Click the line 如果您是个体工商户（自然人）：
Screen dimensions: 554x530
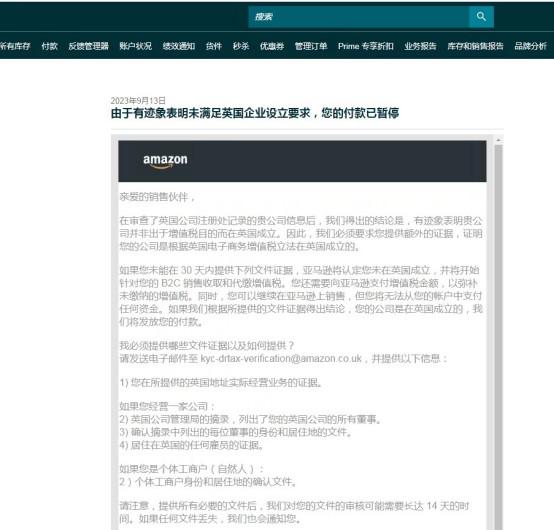(192, 469)
